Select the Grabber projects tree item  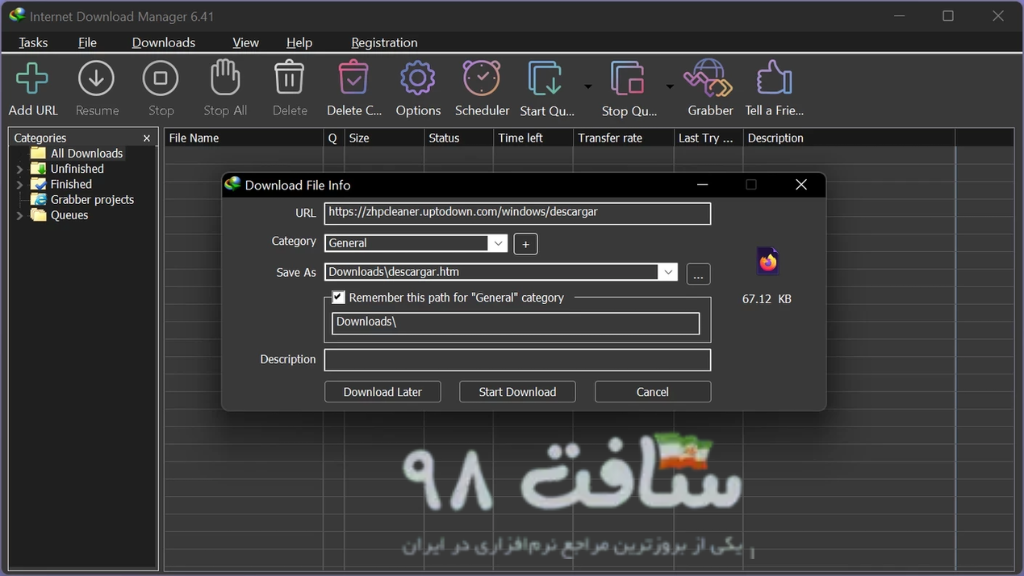(x=92, y=199)
